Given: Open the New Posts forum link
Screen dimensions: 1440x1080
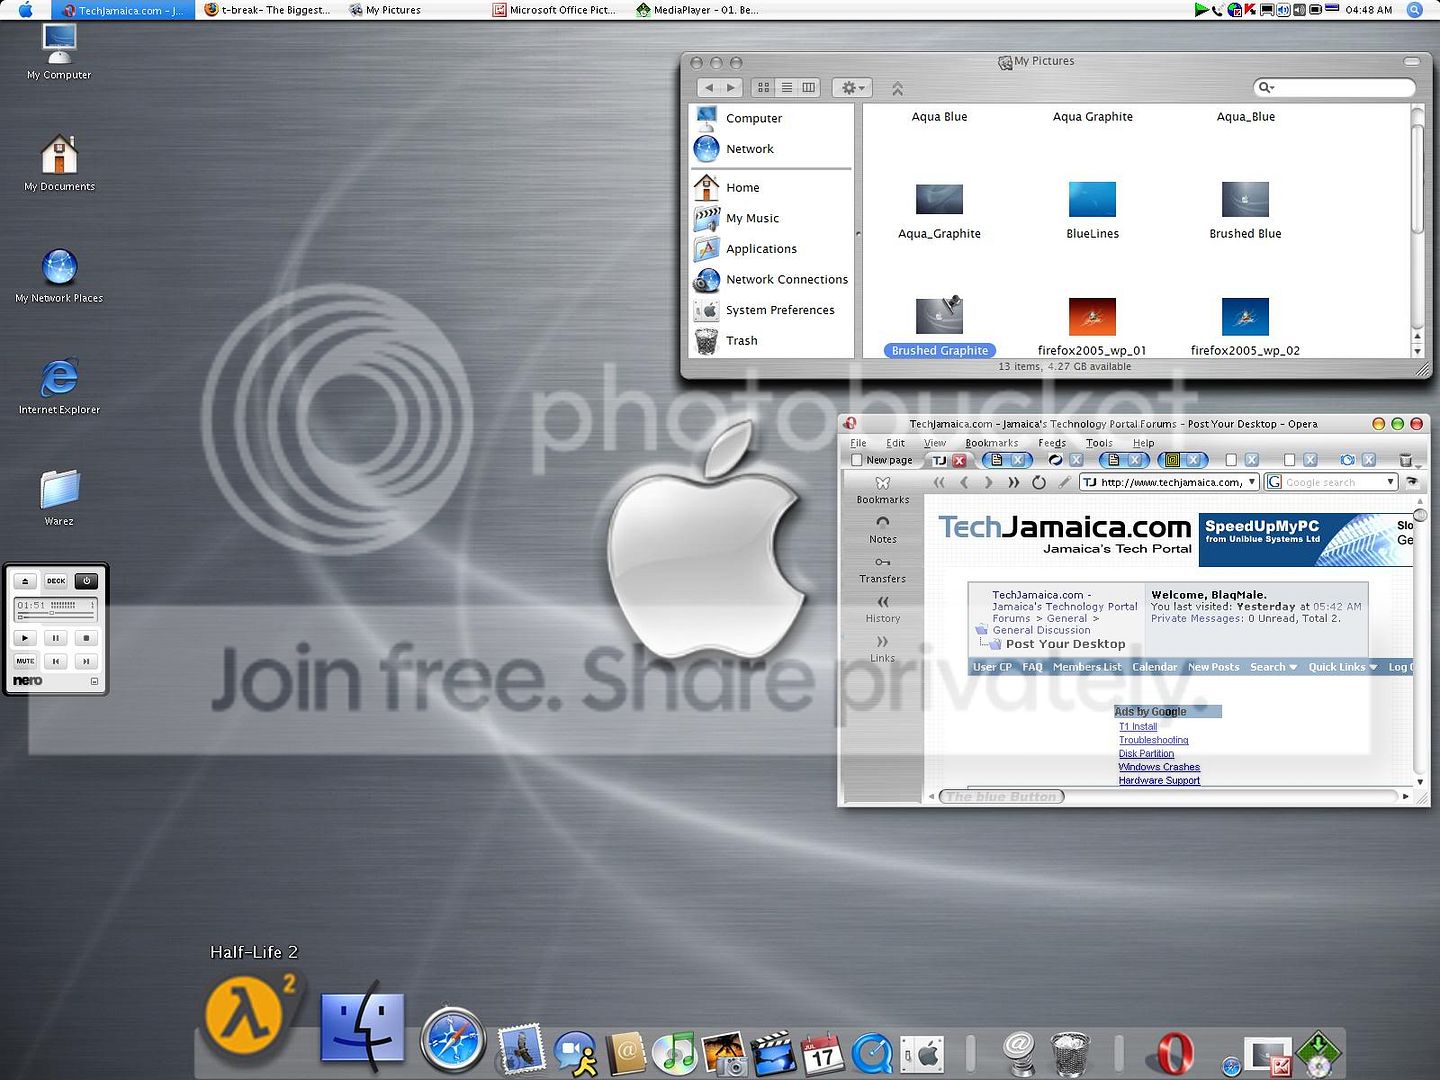Looking at the screenshot, I should click(x=1213, y=667).
